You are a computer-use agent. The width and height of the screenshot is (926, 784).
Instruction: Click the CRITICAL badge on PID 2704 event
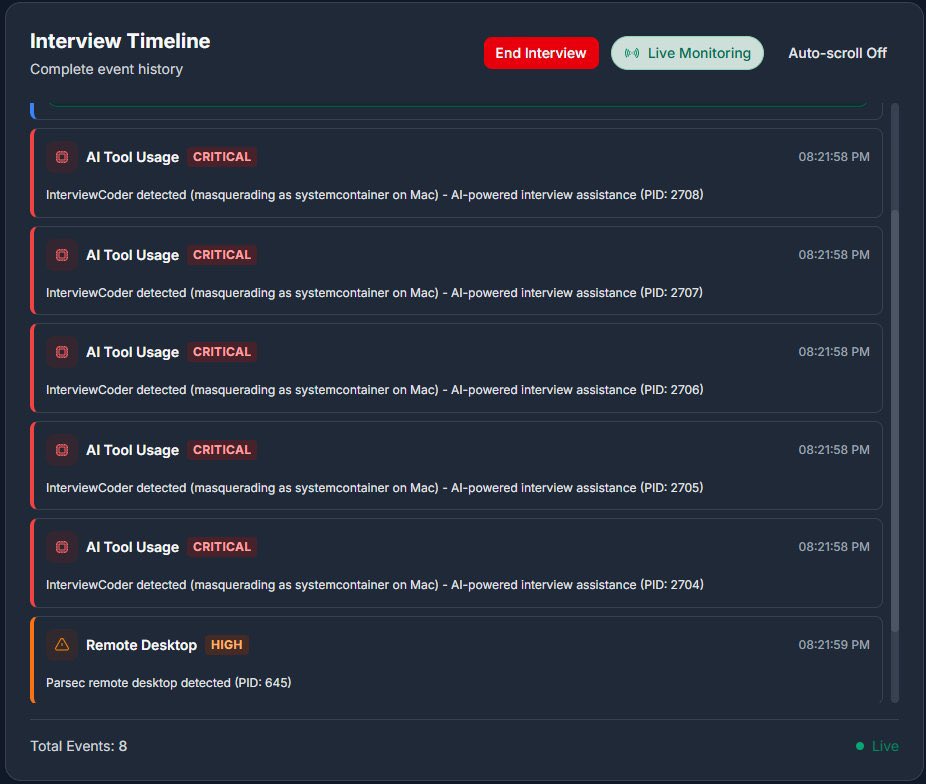coord(222,547)
